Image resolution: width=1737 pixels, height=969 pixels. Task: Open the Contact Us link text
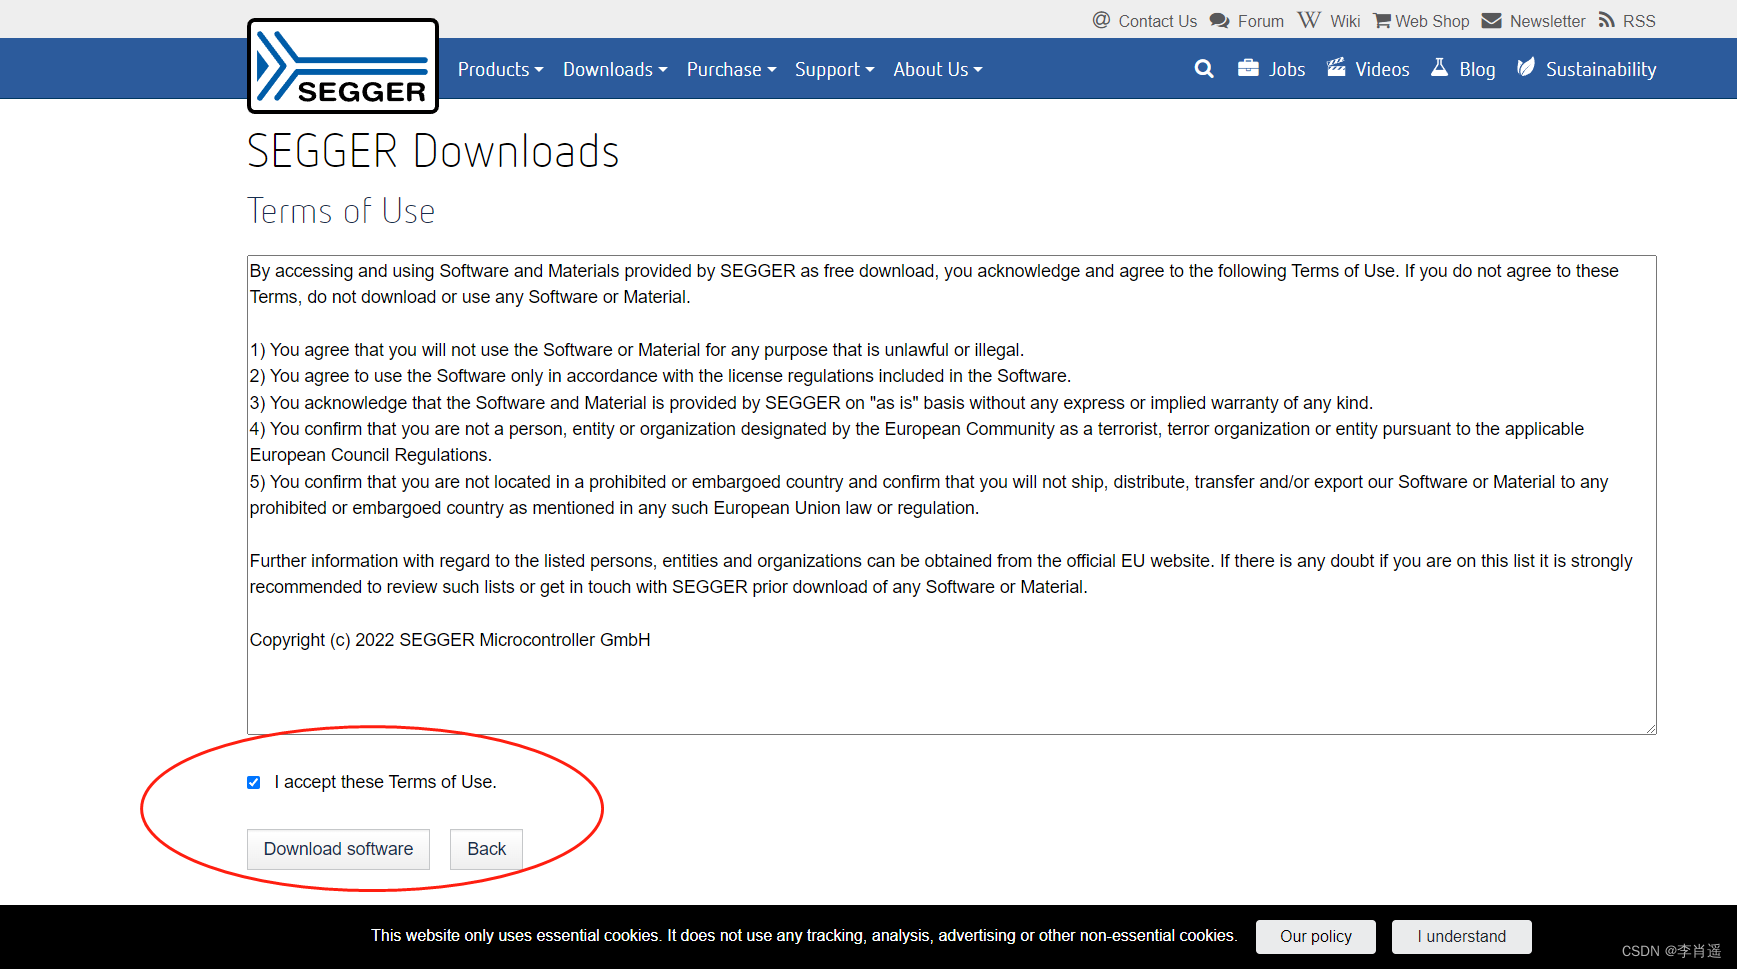coord(1157,21)
